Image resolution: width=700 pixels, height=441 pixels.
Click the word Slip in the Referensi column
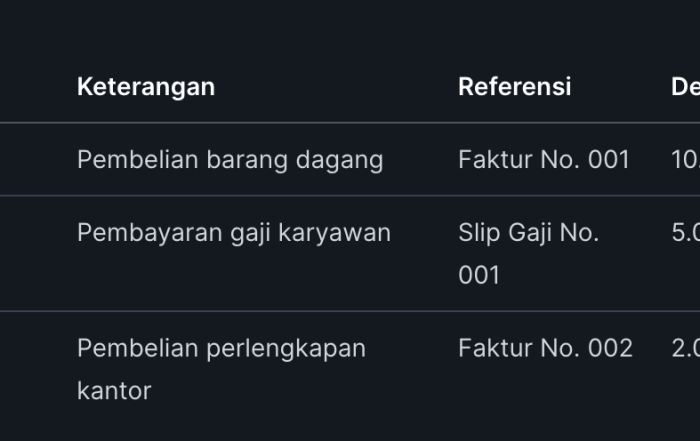pyautogui.click(x=477, y=233)
